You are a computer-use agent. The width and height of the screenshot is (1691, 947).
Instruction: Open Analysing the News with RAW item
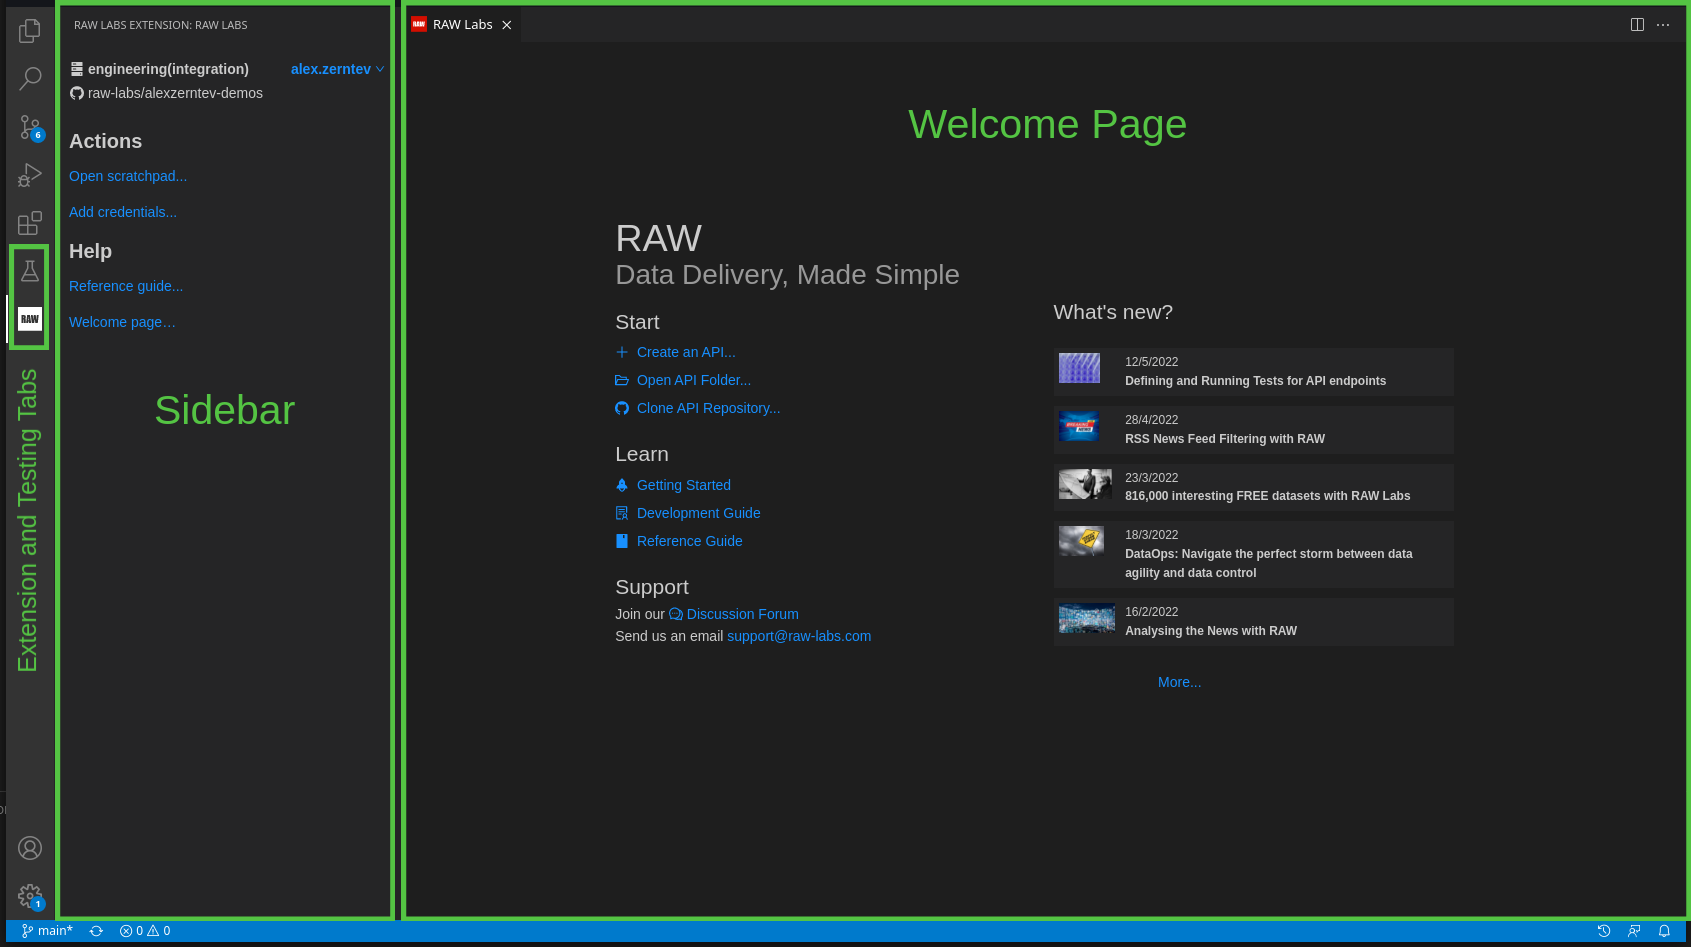click(1254, 622)
